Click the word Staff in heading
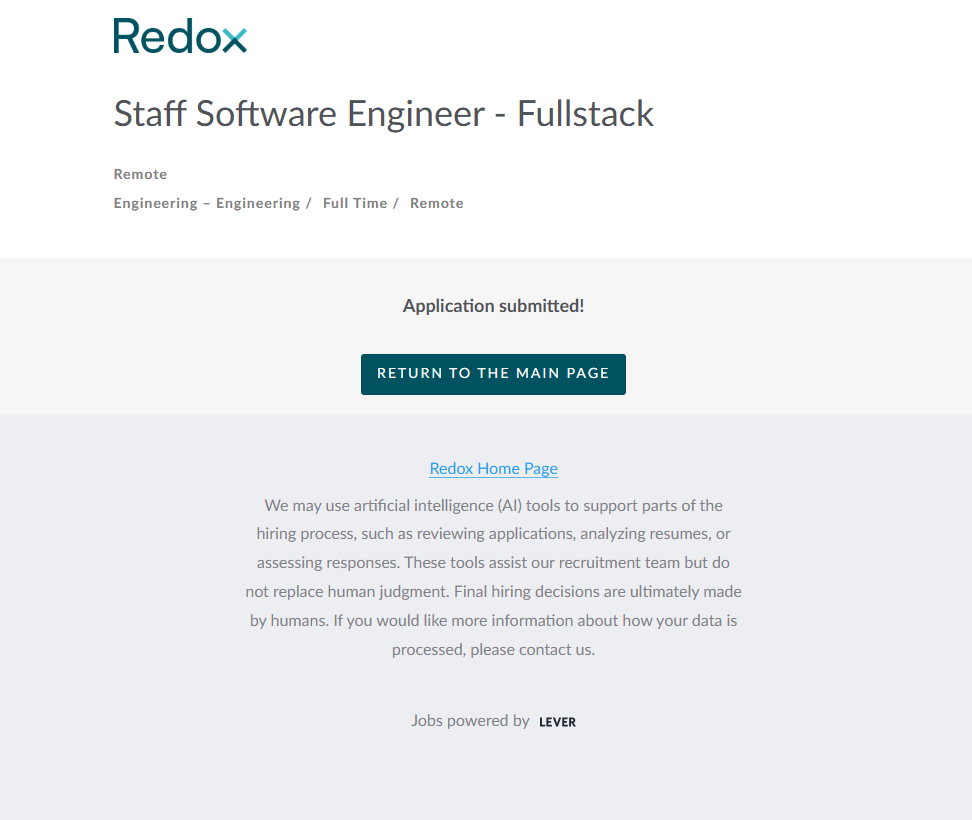This screenshot has height=820, width=972. tap(150, 114)
